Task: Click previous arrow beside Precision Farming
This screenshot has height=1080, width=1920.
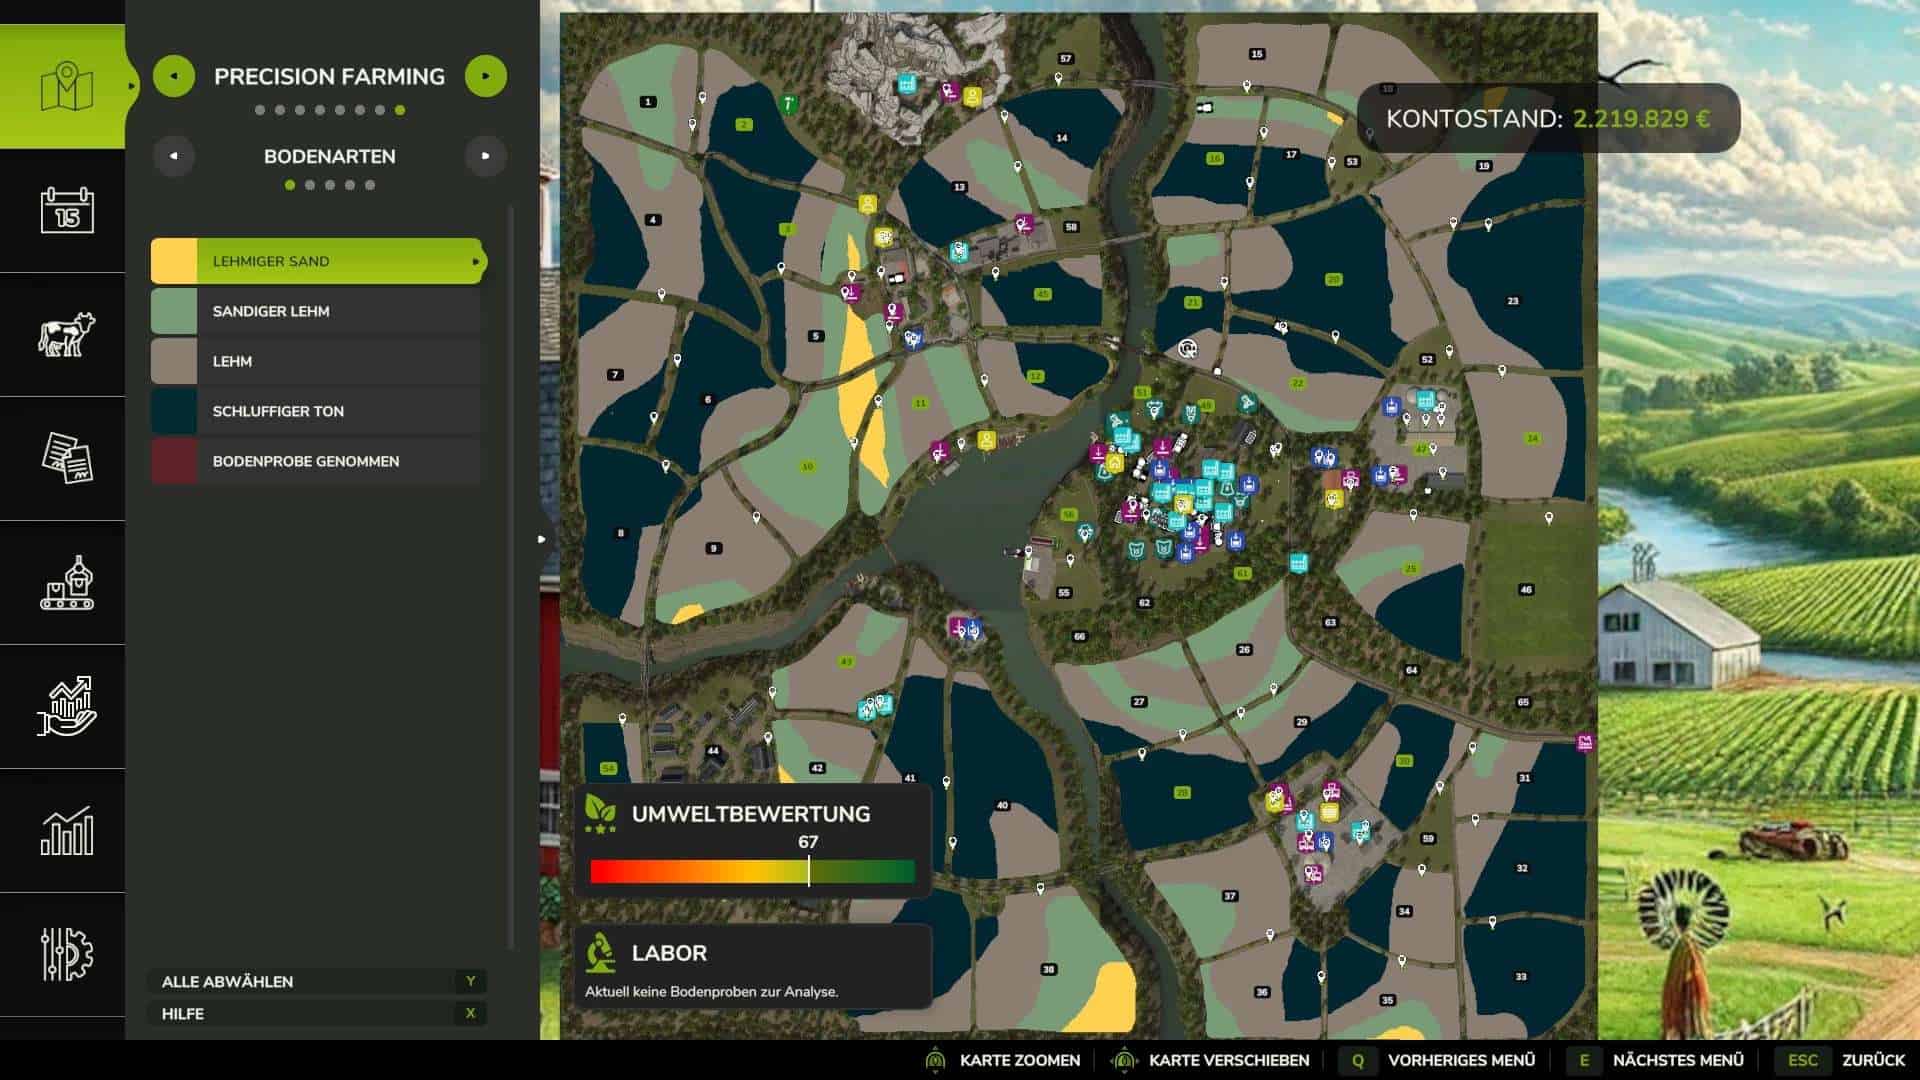Action: coord(174,76)
